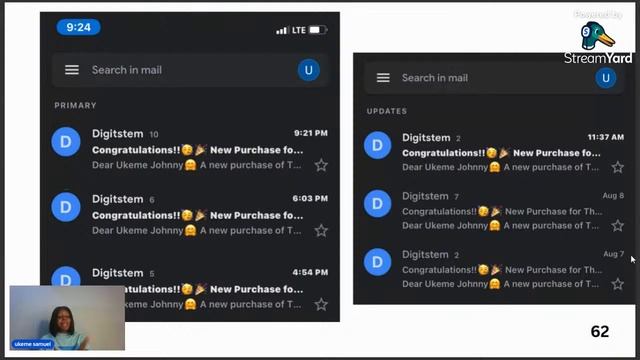Open Digitstem thread received at 4:54 PM
This screenshot has width=640, height=360.
pos(190,289)
